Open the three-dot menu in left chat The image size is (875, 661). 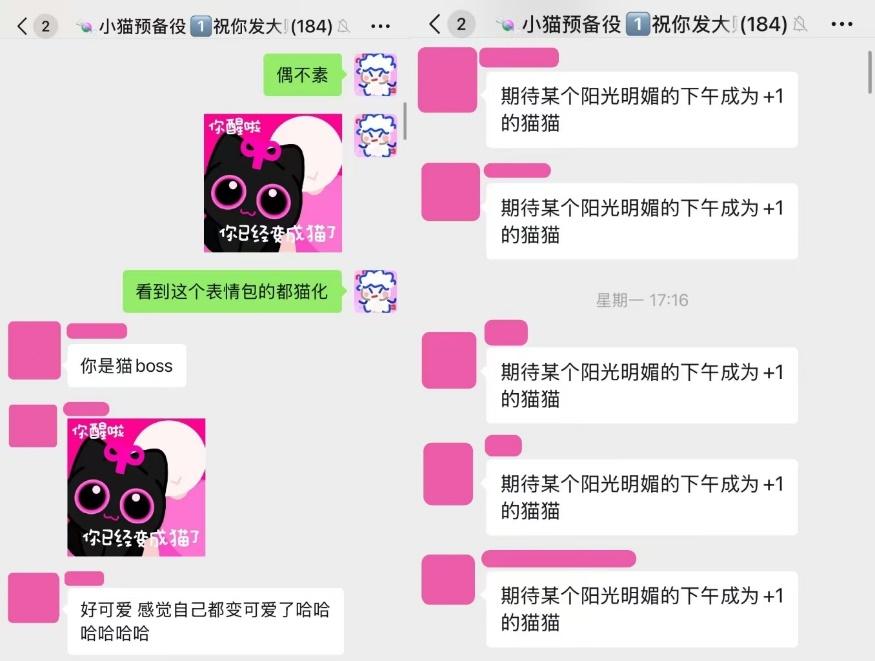(380, 26)
